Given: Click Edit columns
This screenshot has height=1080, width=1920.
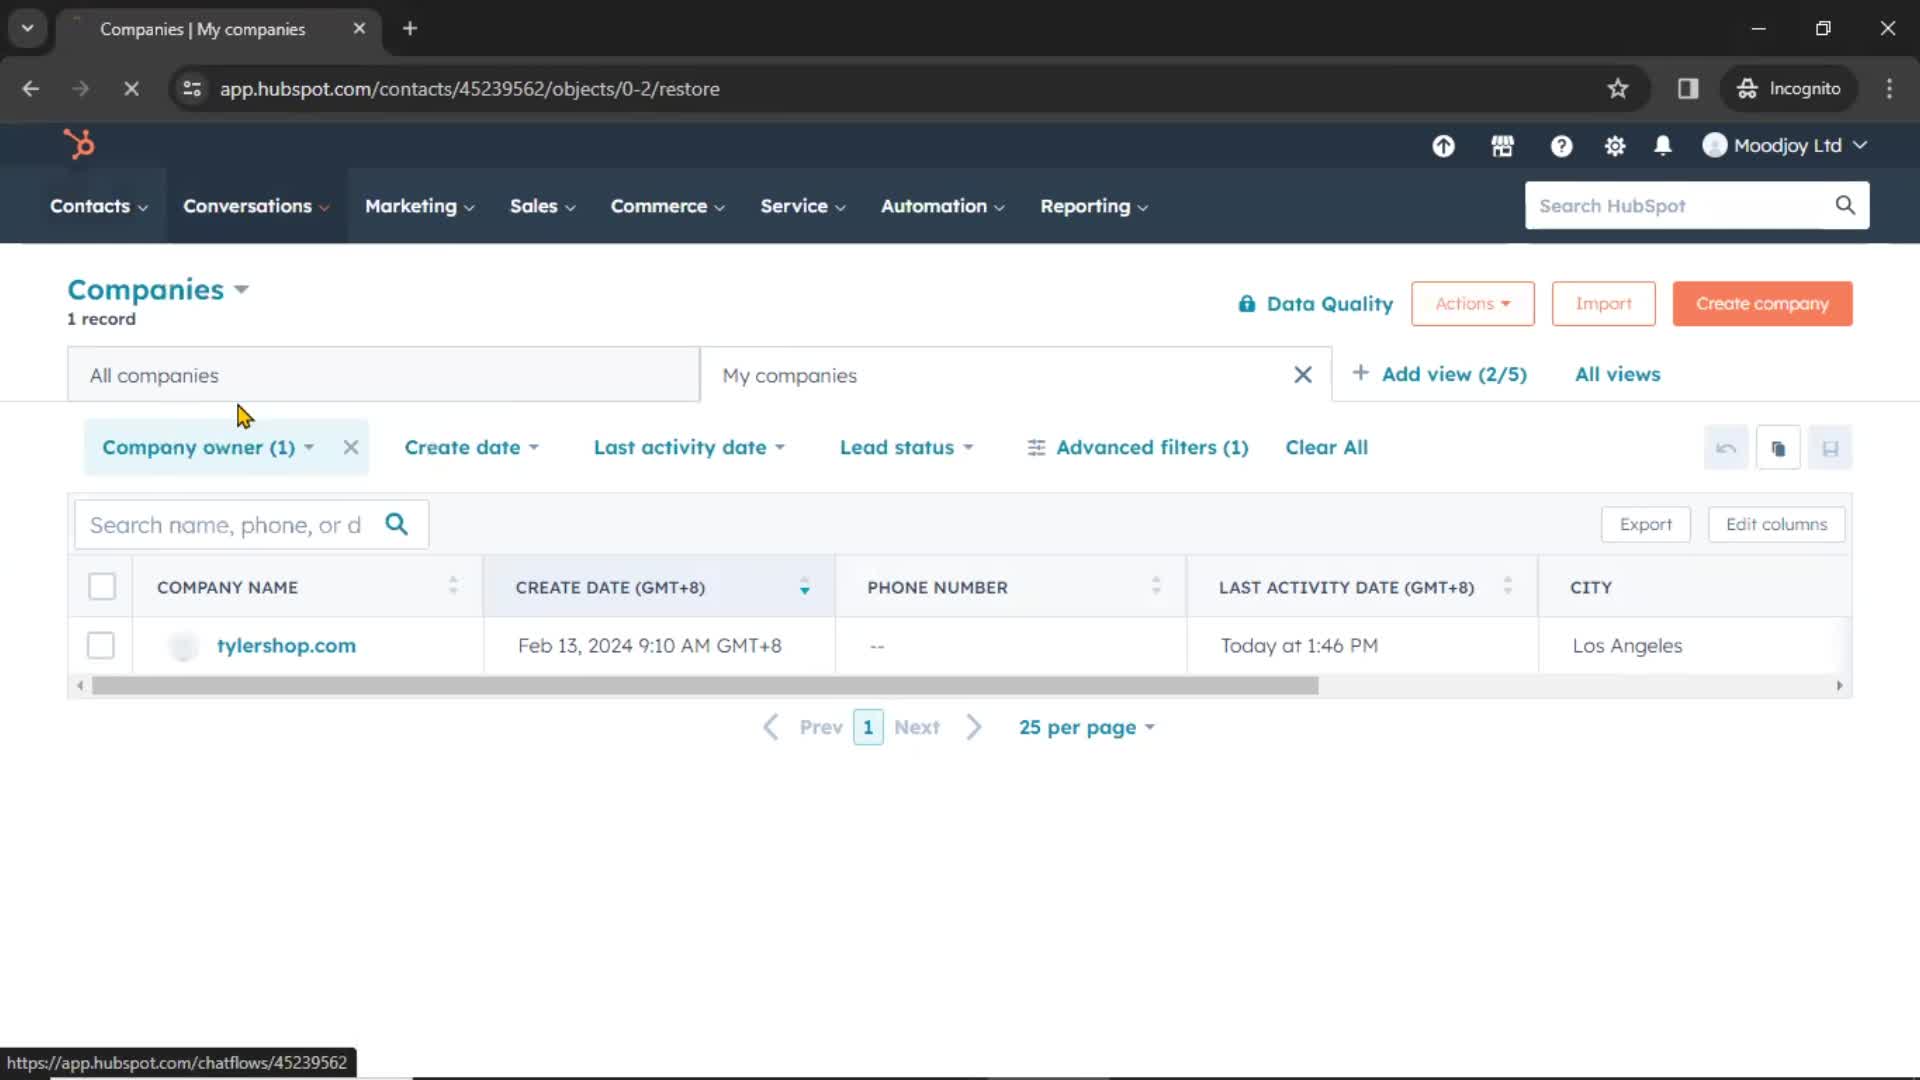Looking at the screenshot, I should click(x=1776, y=524).
